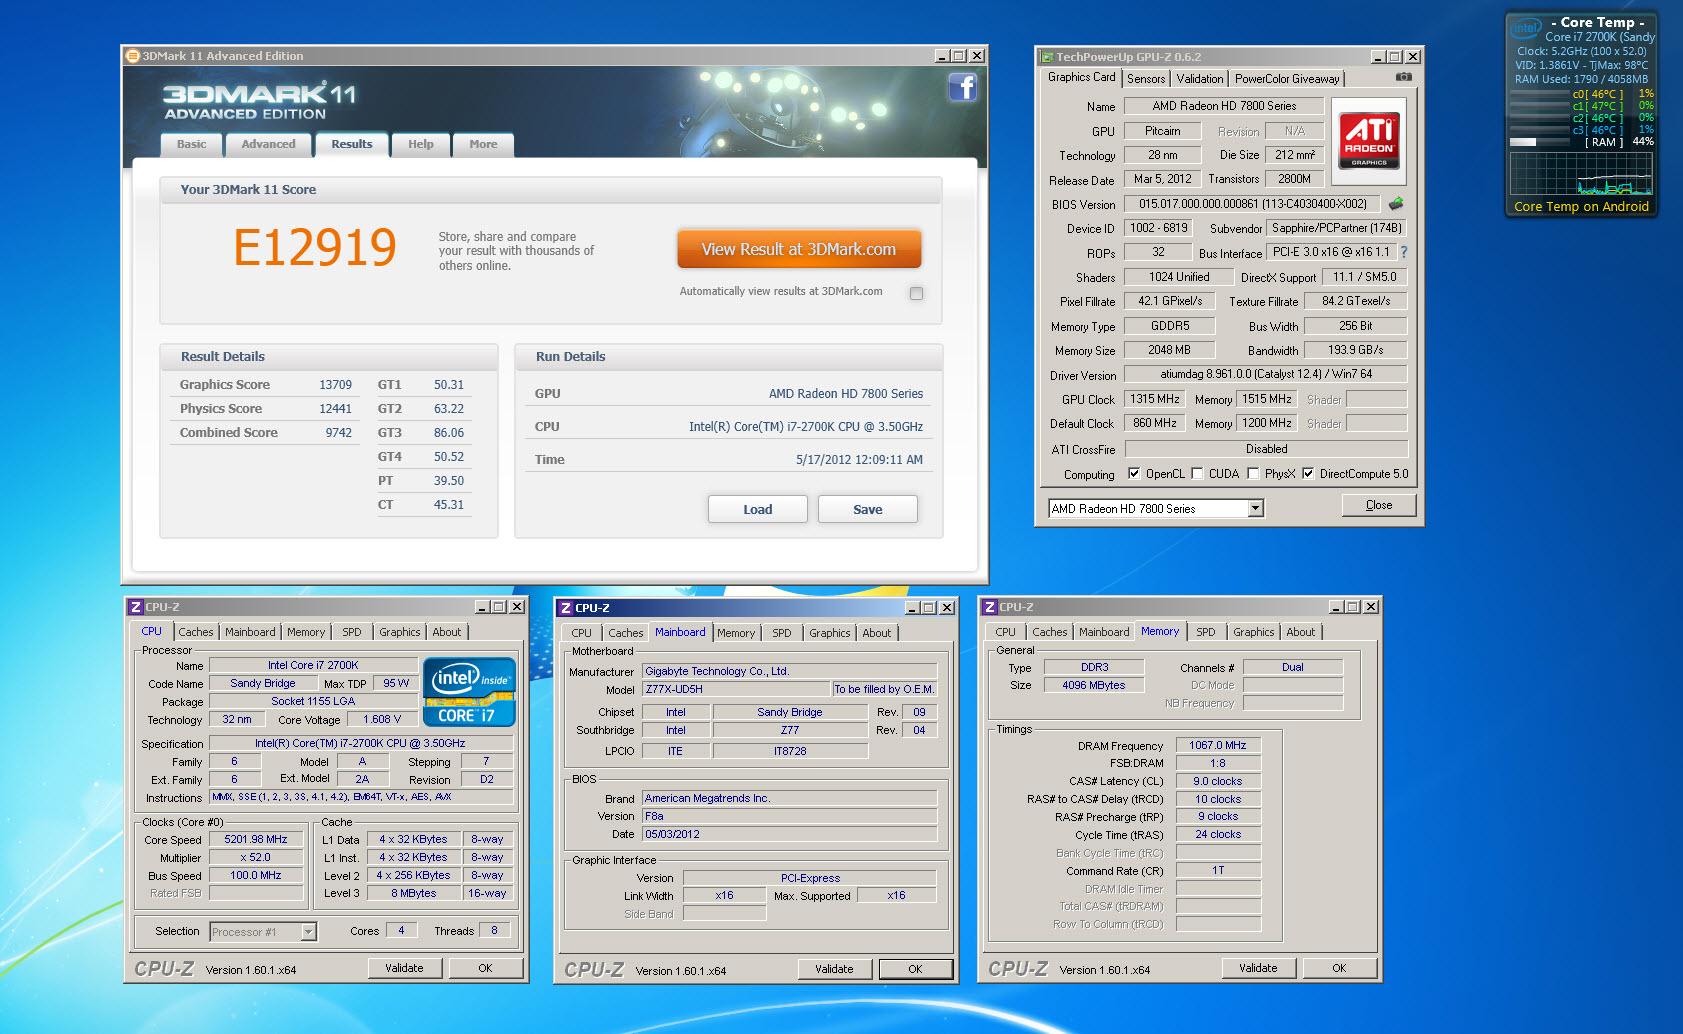Image resolution: width=1683 pixels, height=1034 pixels.
Task: Click the Core Temp on Android link
Action: 1581,207
